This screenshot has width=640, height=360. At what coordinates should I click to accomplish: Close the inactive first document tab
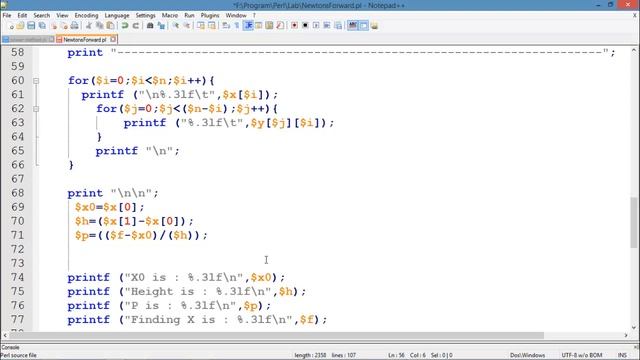pyautogui.click(x=51, y=39)
